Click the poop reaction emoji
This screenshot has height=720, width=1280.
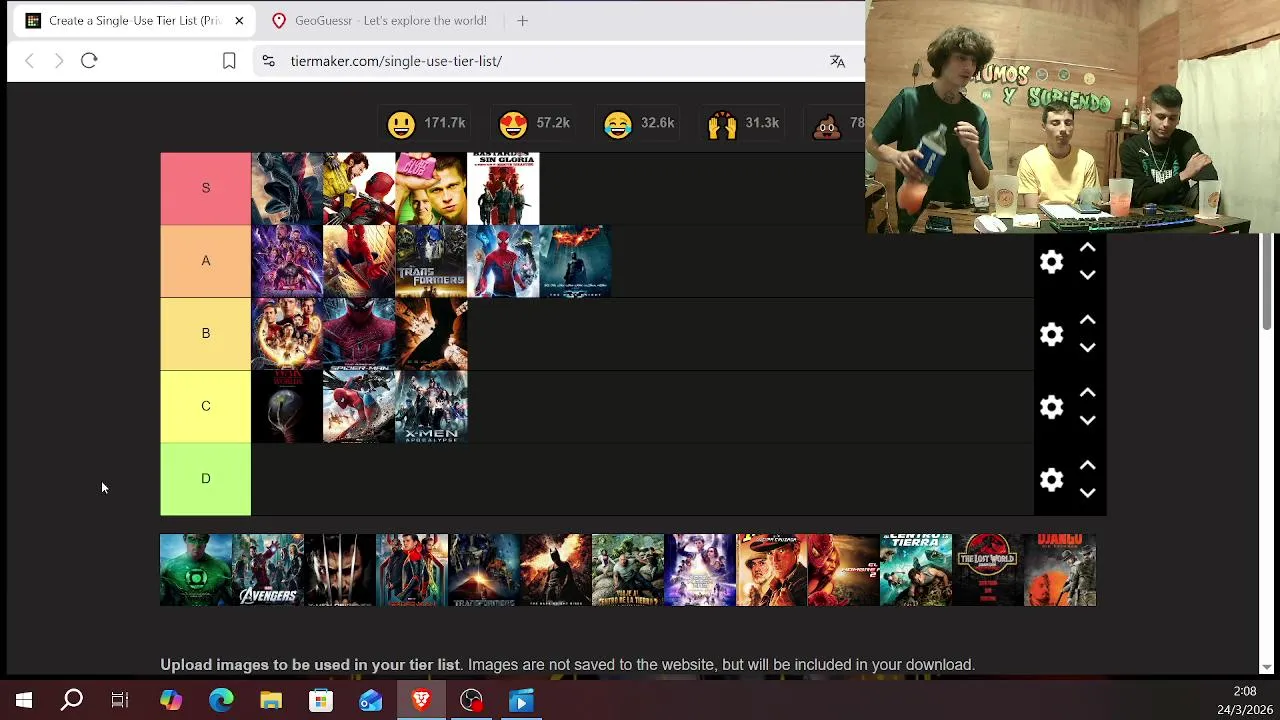pyautogui.click(x=827, y=124)
